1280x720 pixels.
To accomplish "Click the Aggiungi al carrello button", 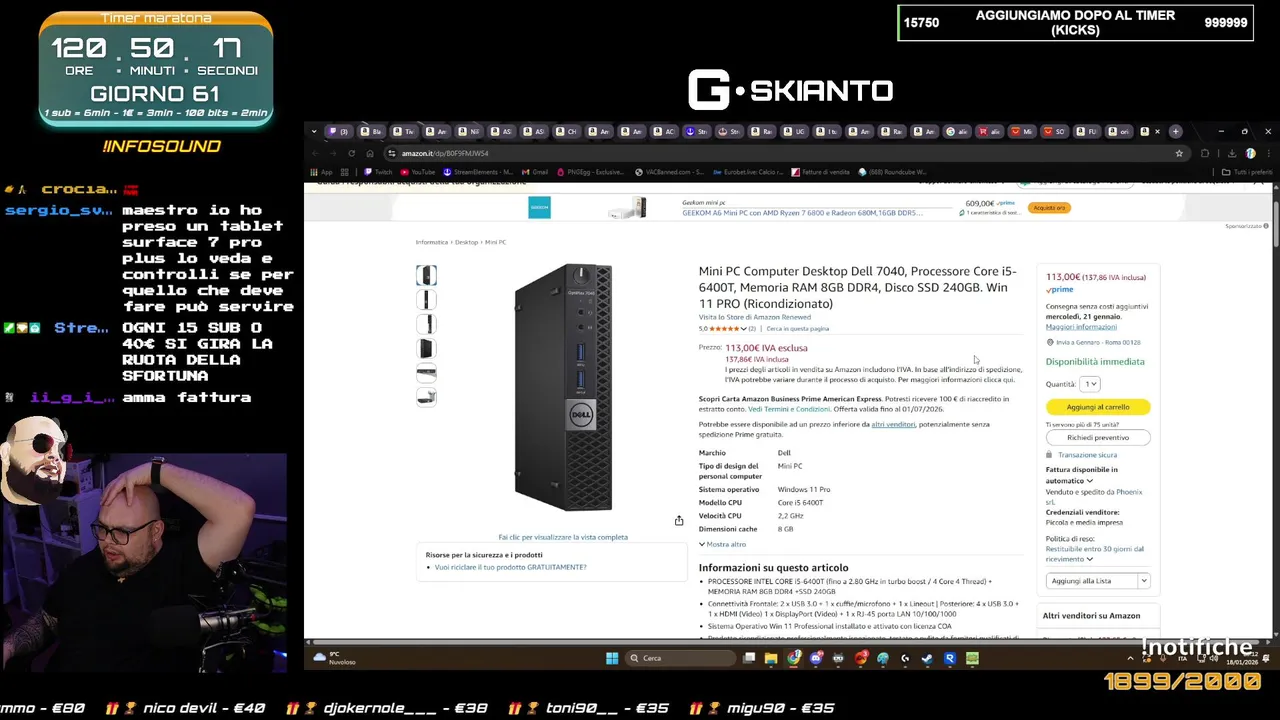I will [1098, 407].
